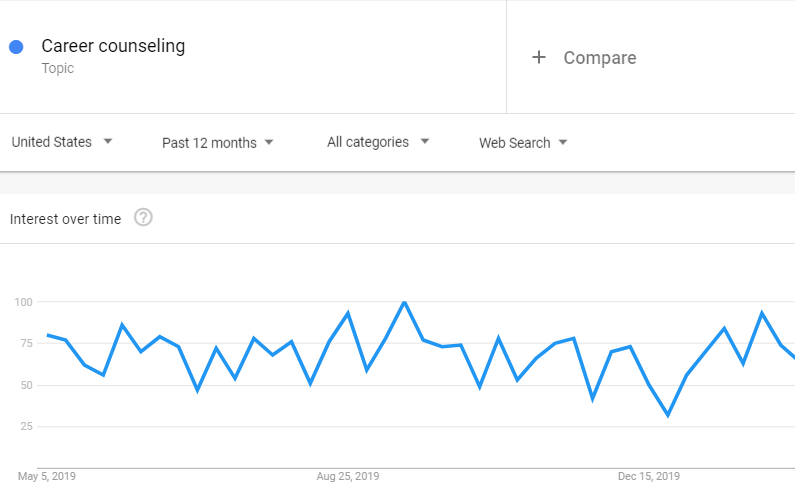
Task: Click the arrow beside United States
Action: click(107, 141)
